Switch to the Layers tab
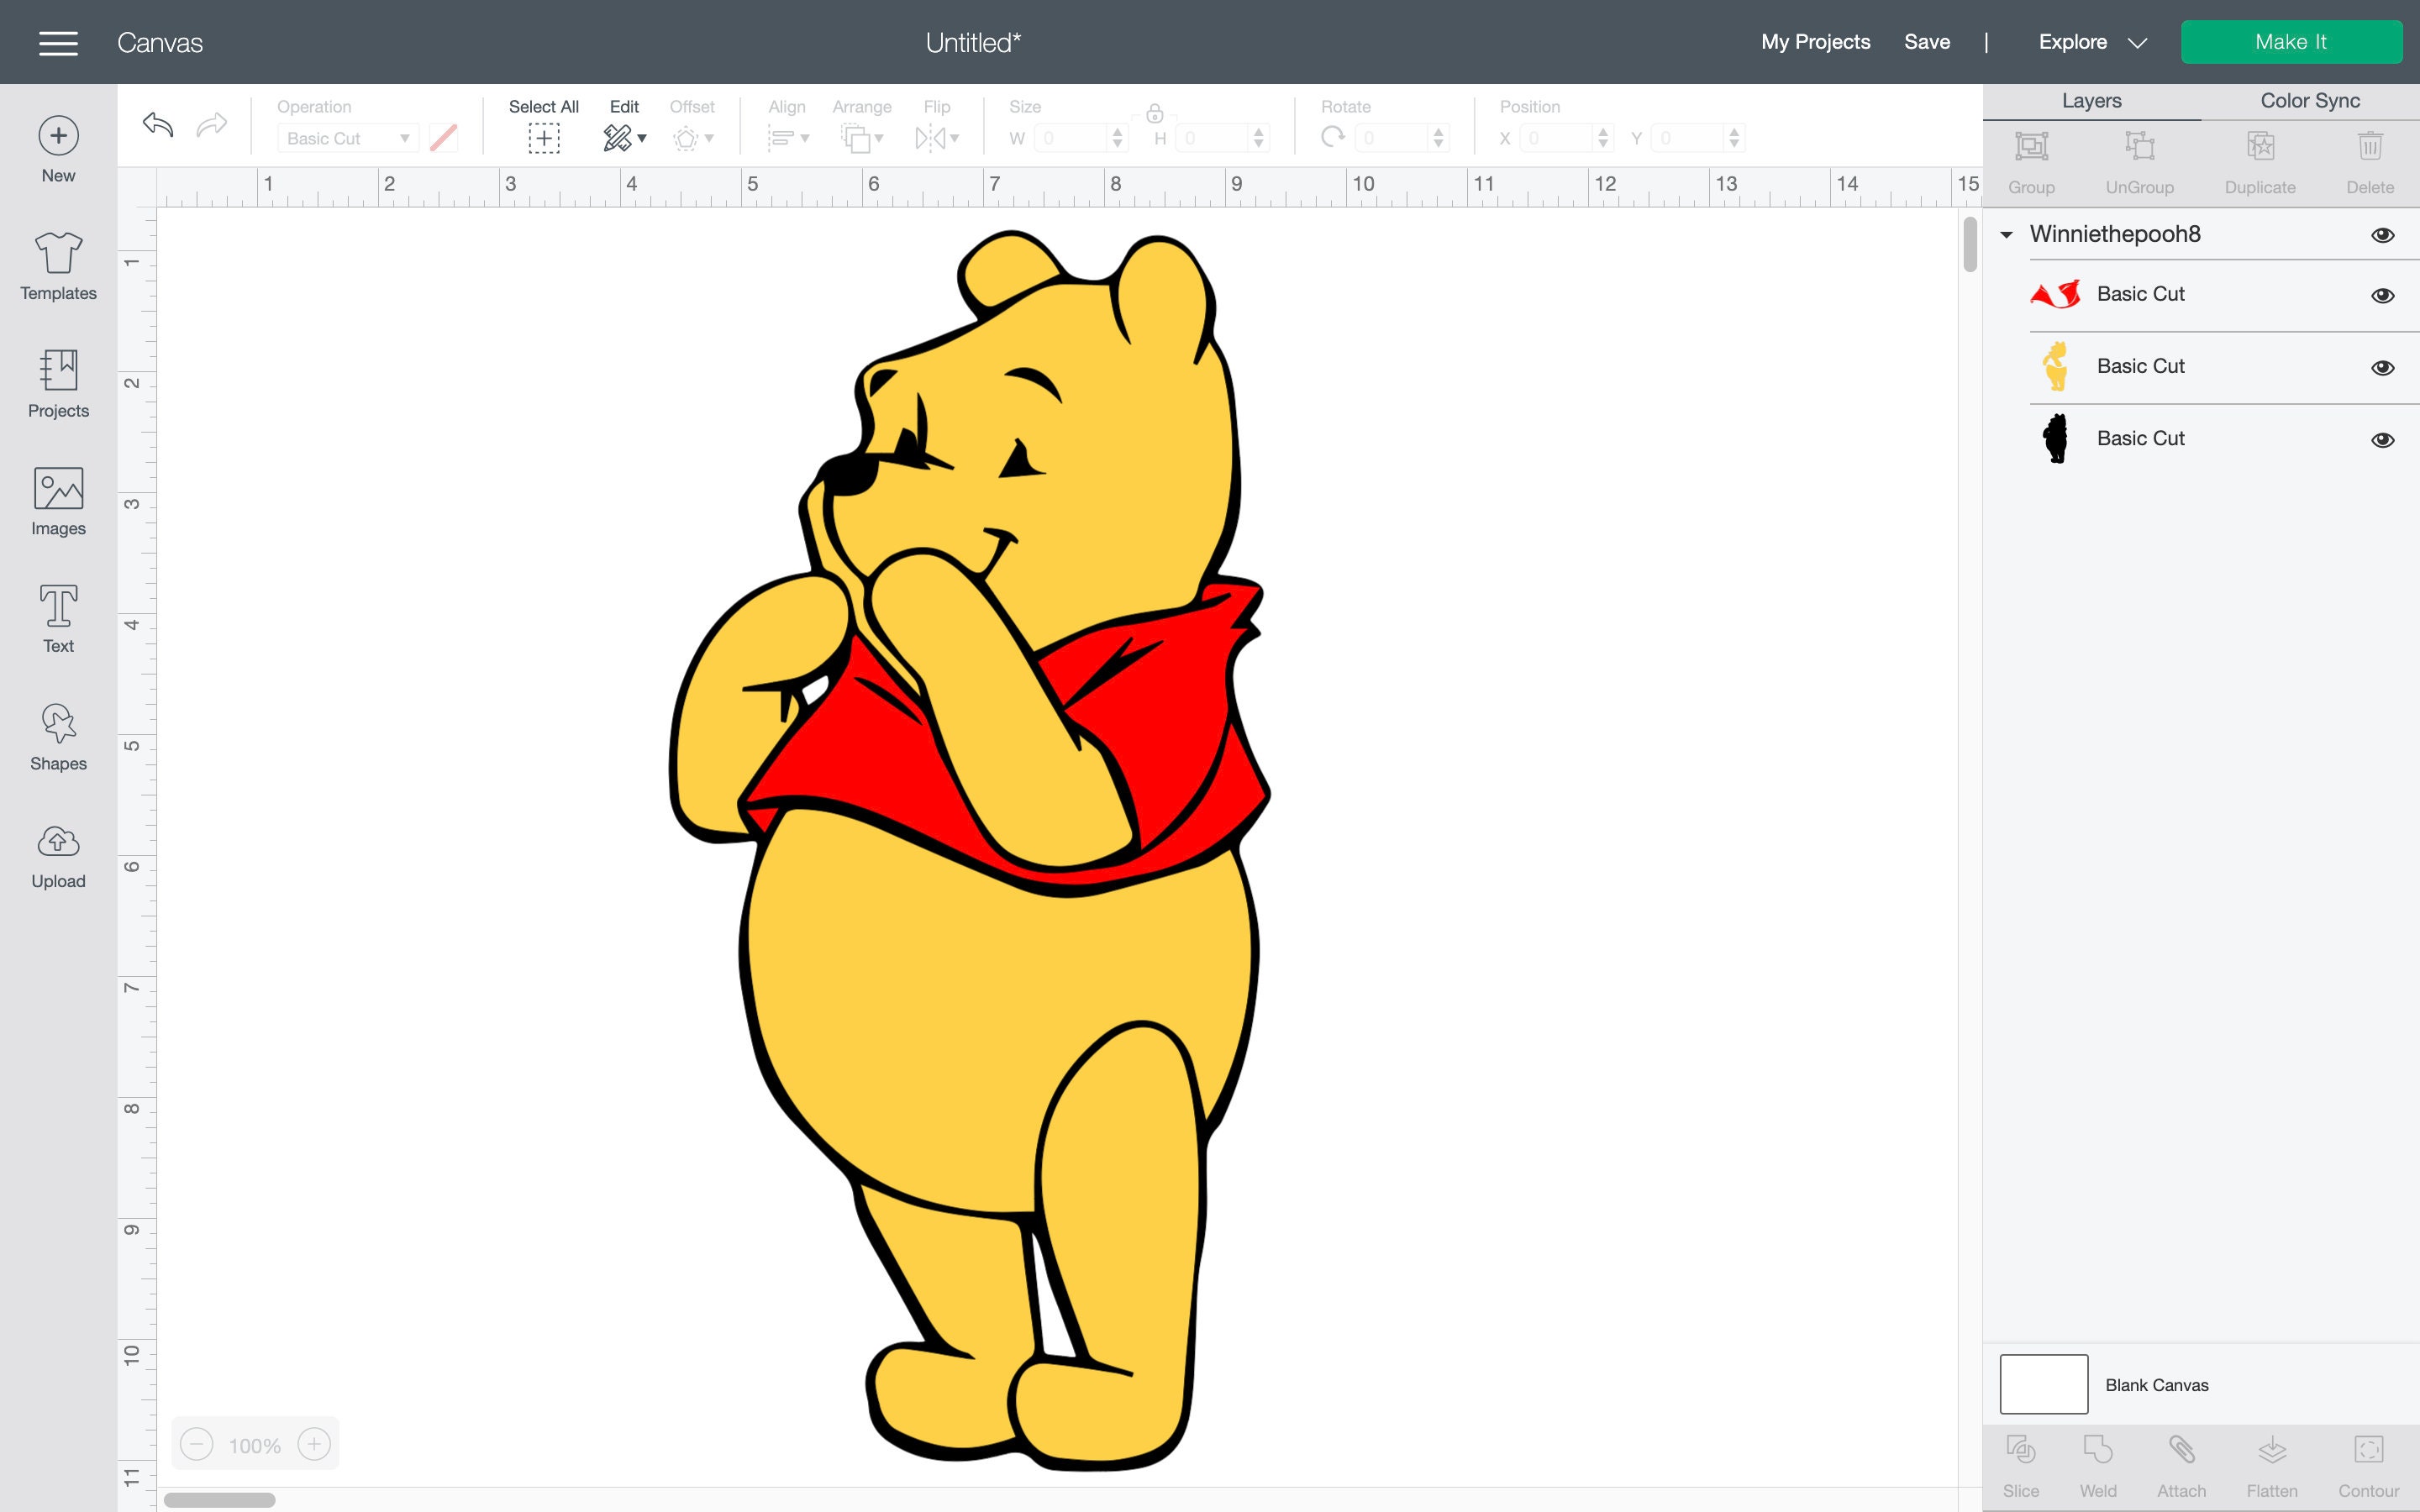2420x1512 pixels. [x=2091, y=101]
